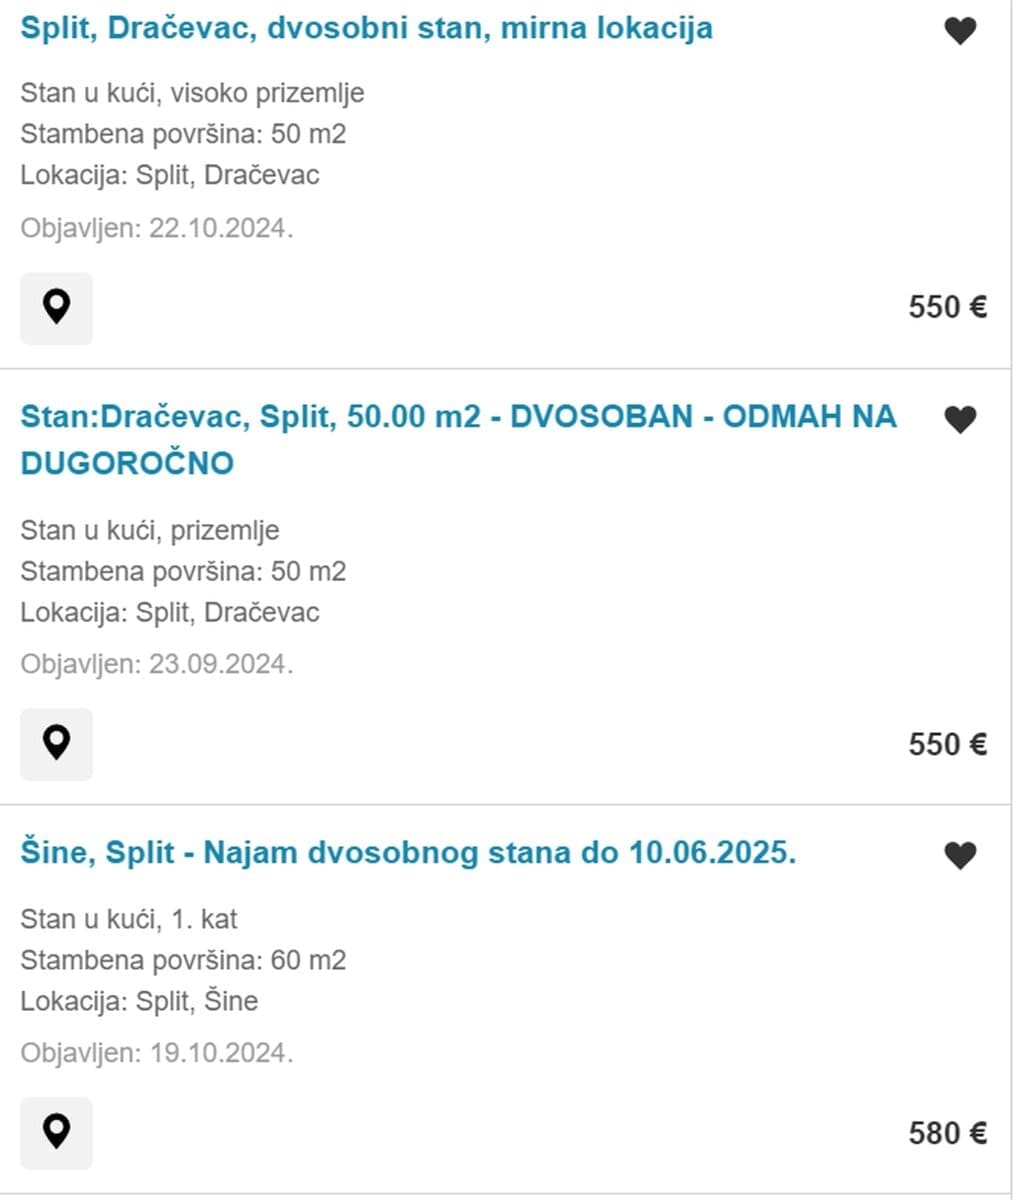Open "Stan:Dračevac, Split, 50.00 m2 - DVOSOBAN" listing title
This screenshot has height=1200, width=1027.
(458, 417)
